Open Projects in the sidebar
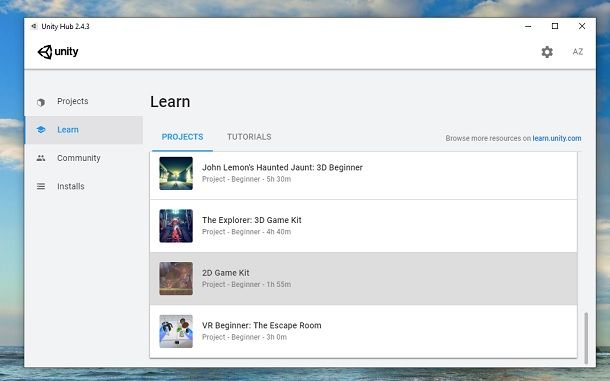Image resolution: width=610 pixels, height=381 pixels. click(x=73, y=101)
